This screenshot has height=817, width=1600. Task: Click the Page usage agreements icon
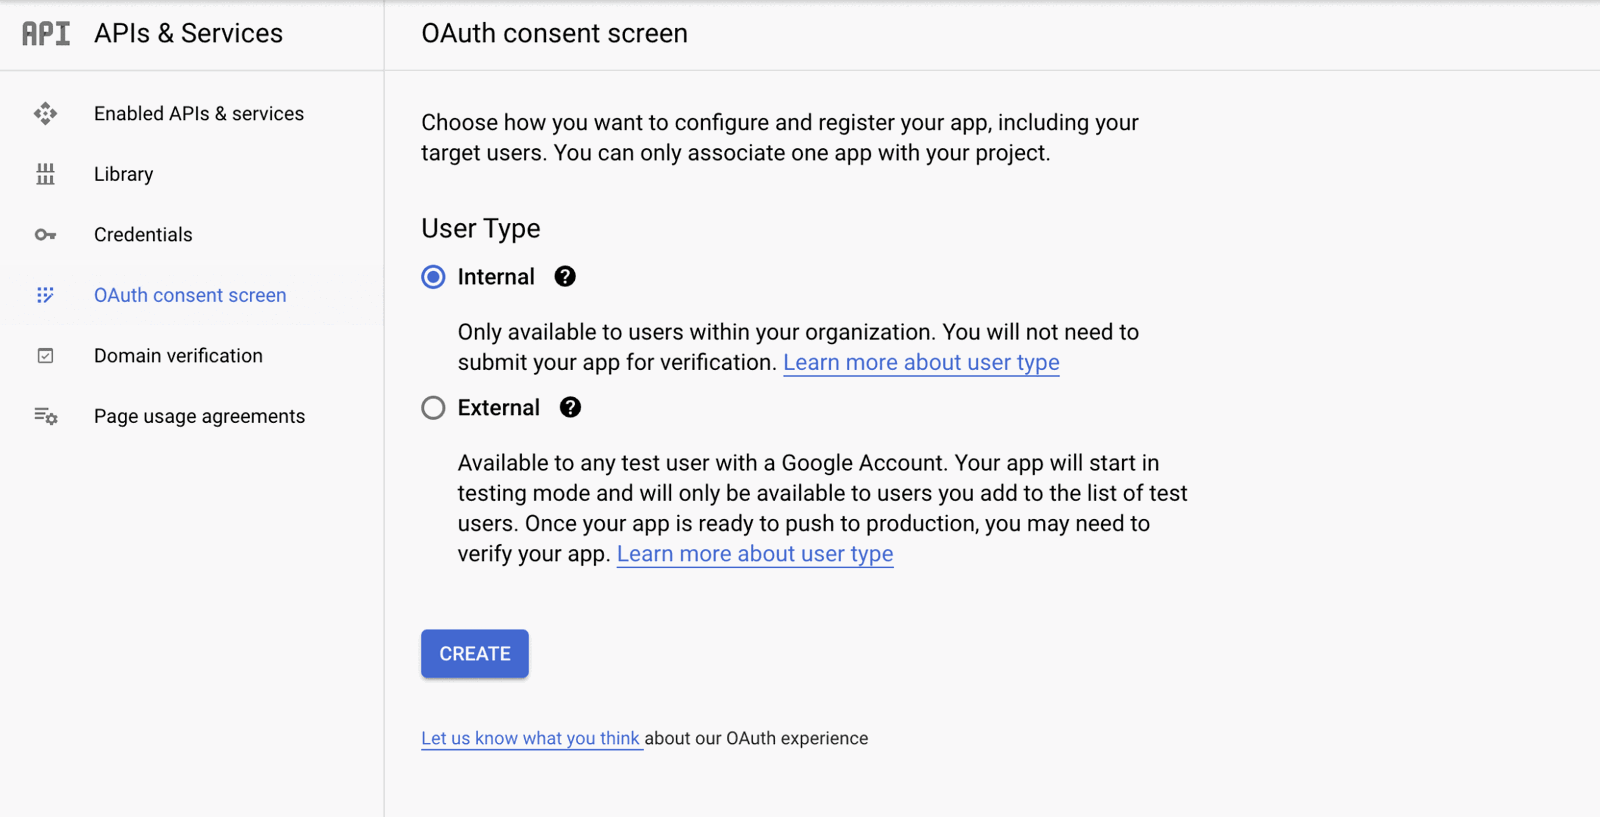coord(45,416)
